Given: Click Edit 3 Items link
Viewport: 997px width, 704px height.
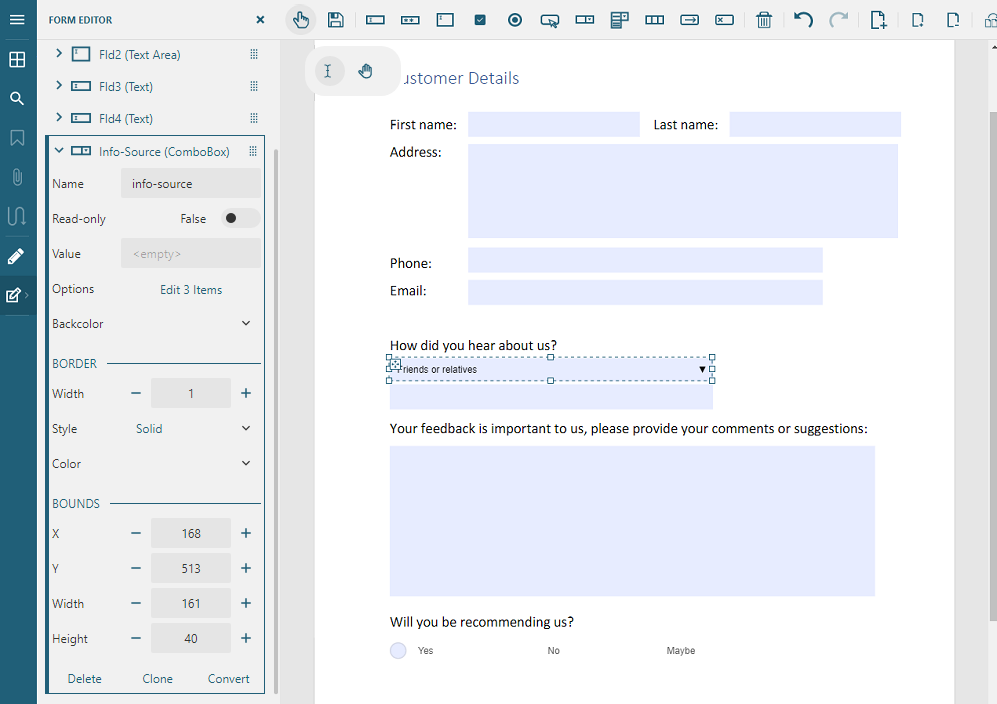Looking at the screenshot, I should coord(191,289).
